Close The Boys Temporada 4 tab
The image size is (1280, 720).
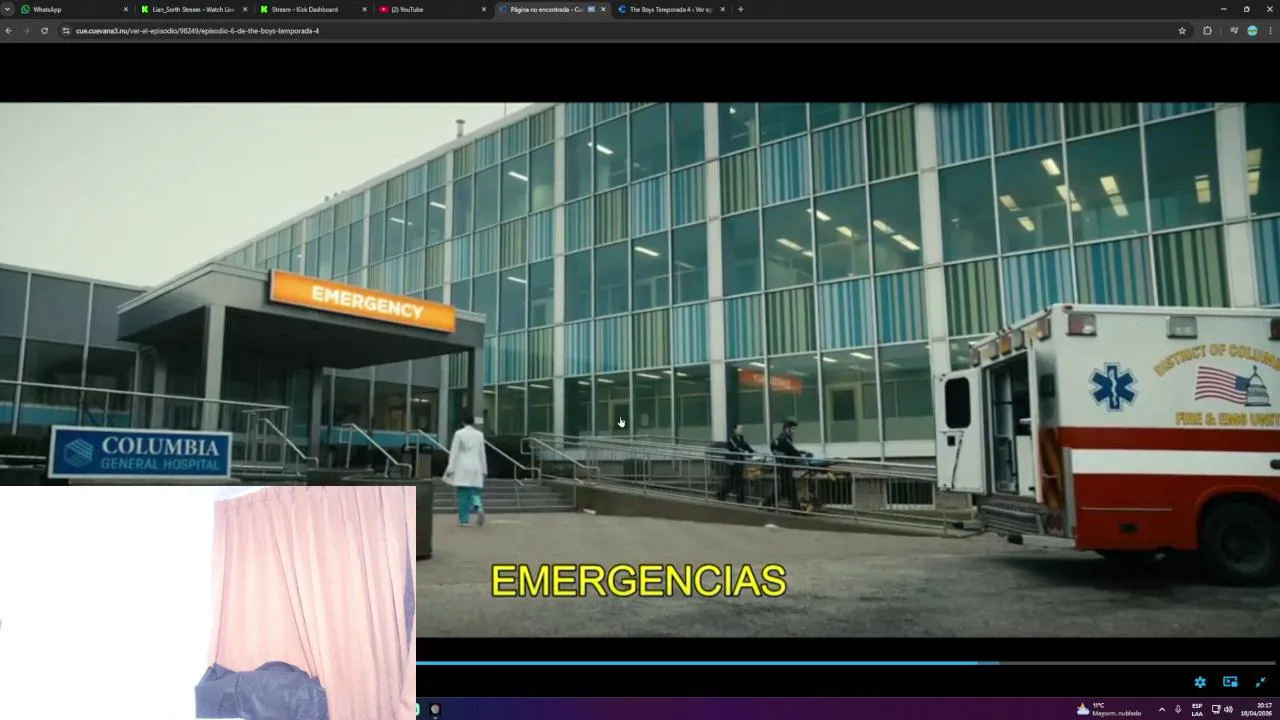(x=722, y=9)
